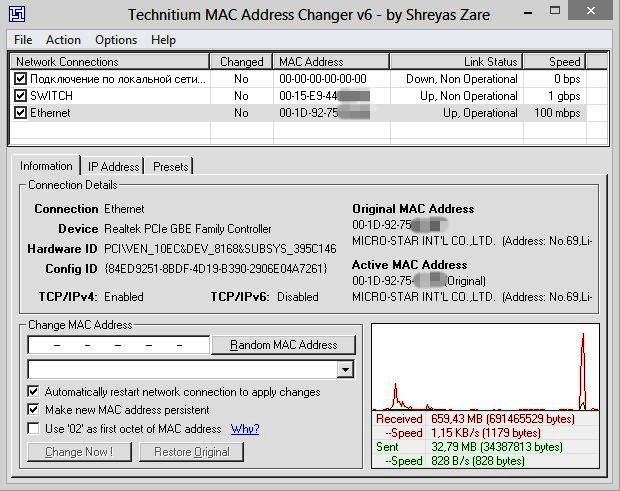Viewport: 620px width, 491px height.
Task: Click the Original MAC Address heading
Action: [x=413, y=208]
